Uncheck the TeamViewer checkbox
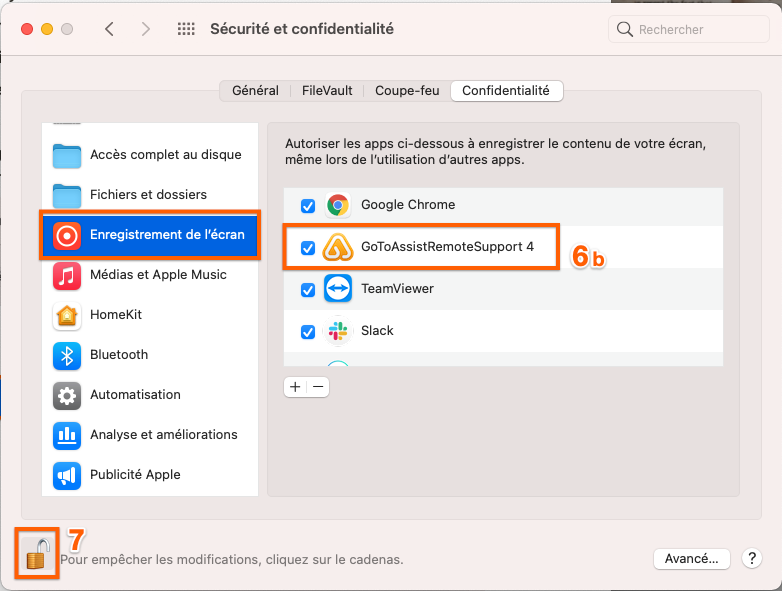Viewport: 782px width, 591px height. pyautogui.click(x=308, y=289)
